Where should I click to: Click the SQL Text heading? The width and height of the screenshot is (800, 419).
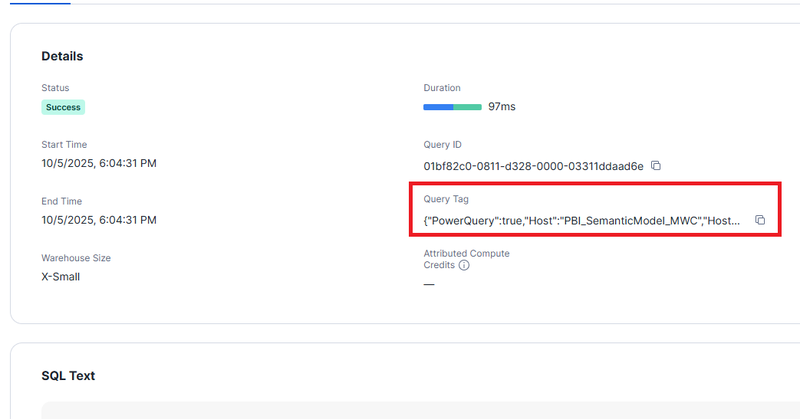(68, 376)
